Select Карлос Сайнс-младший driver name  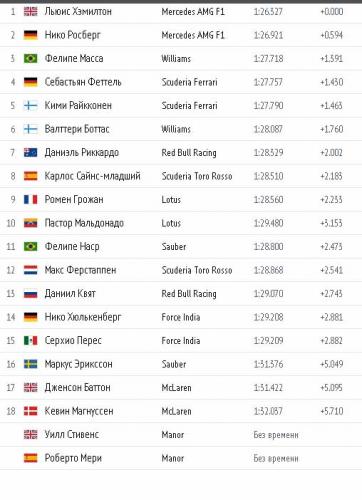pyautogui.click(x=93, y=176)
